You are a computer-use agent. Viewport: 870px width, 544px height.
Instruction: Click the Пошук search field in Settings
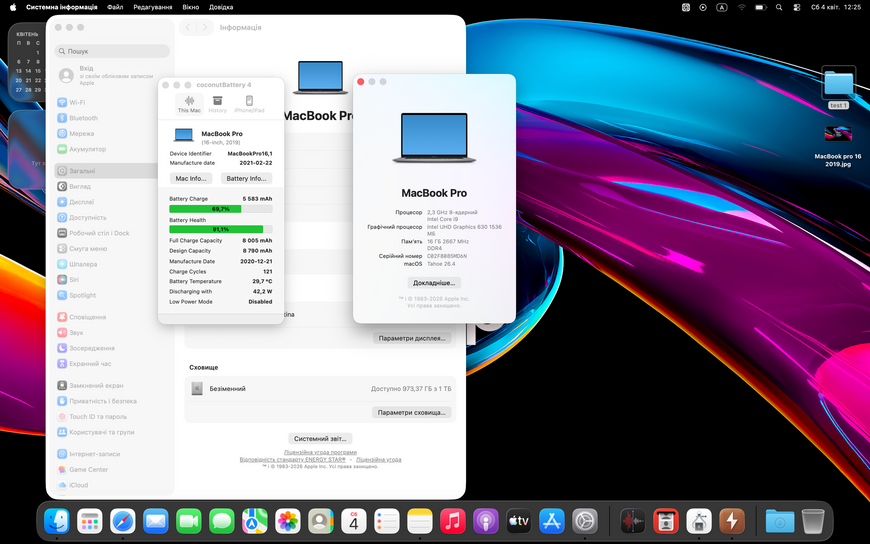112,51
